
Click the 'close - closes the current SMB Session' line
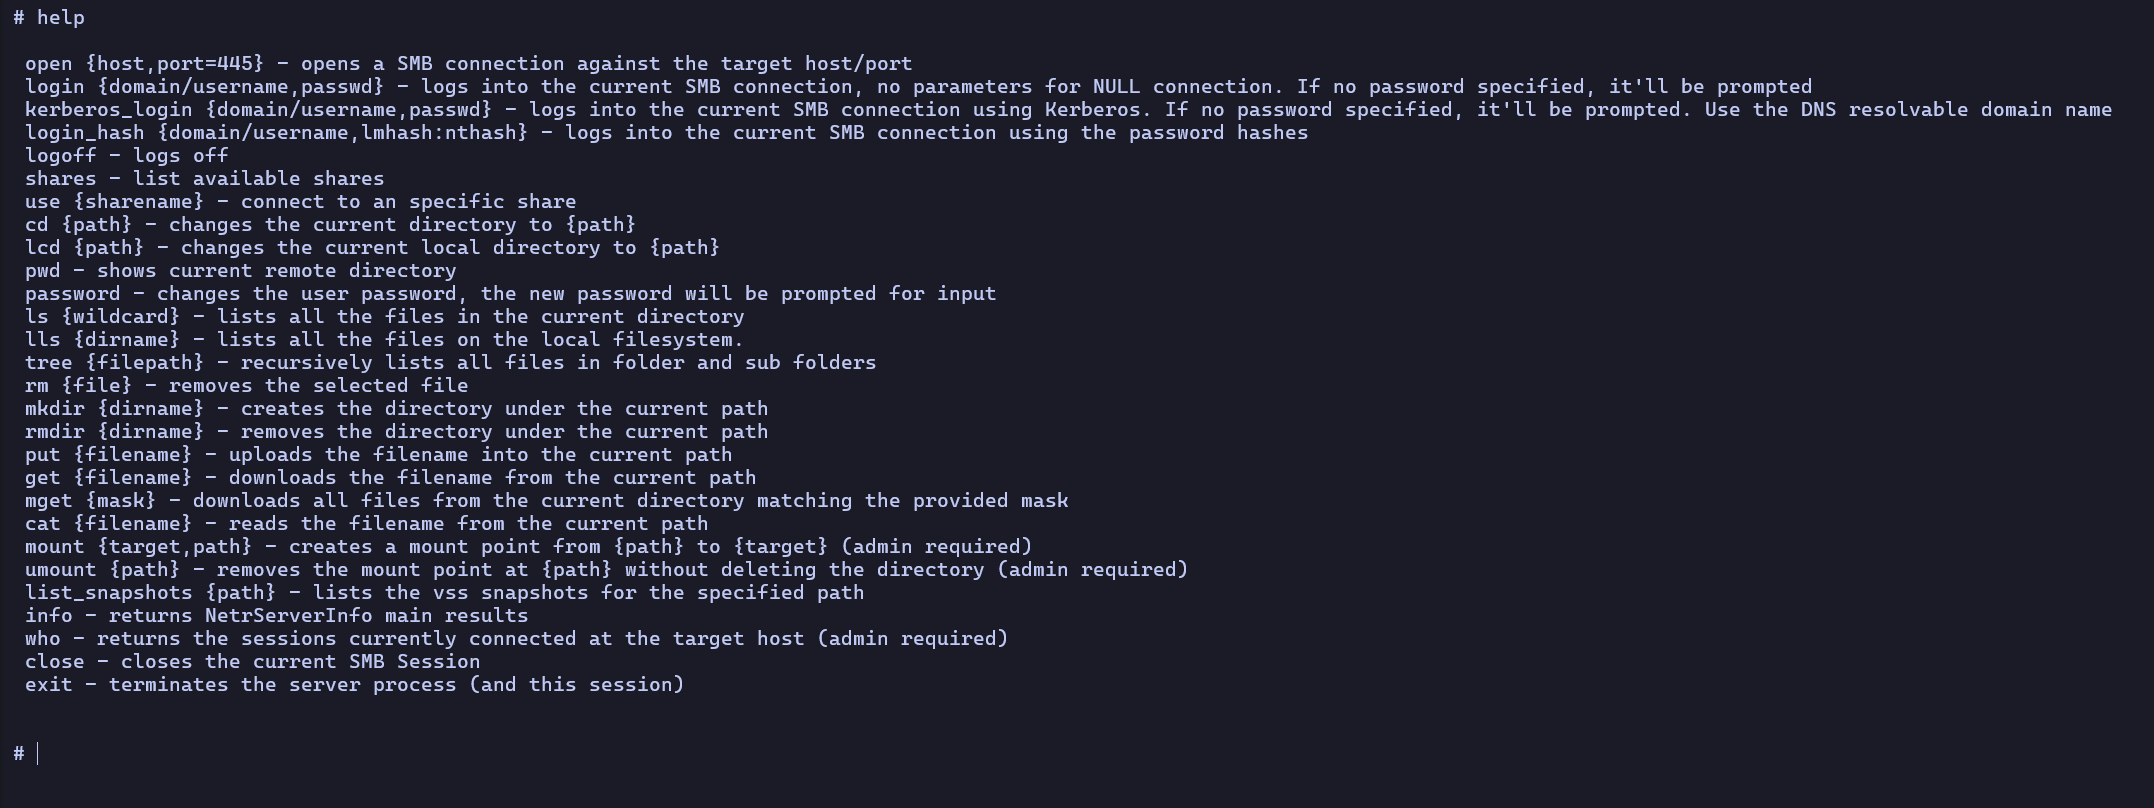[252, 662]
